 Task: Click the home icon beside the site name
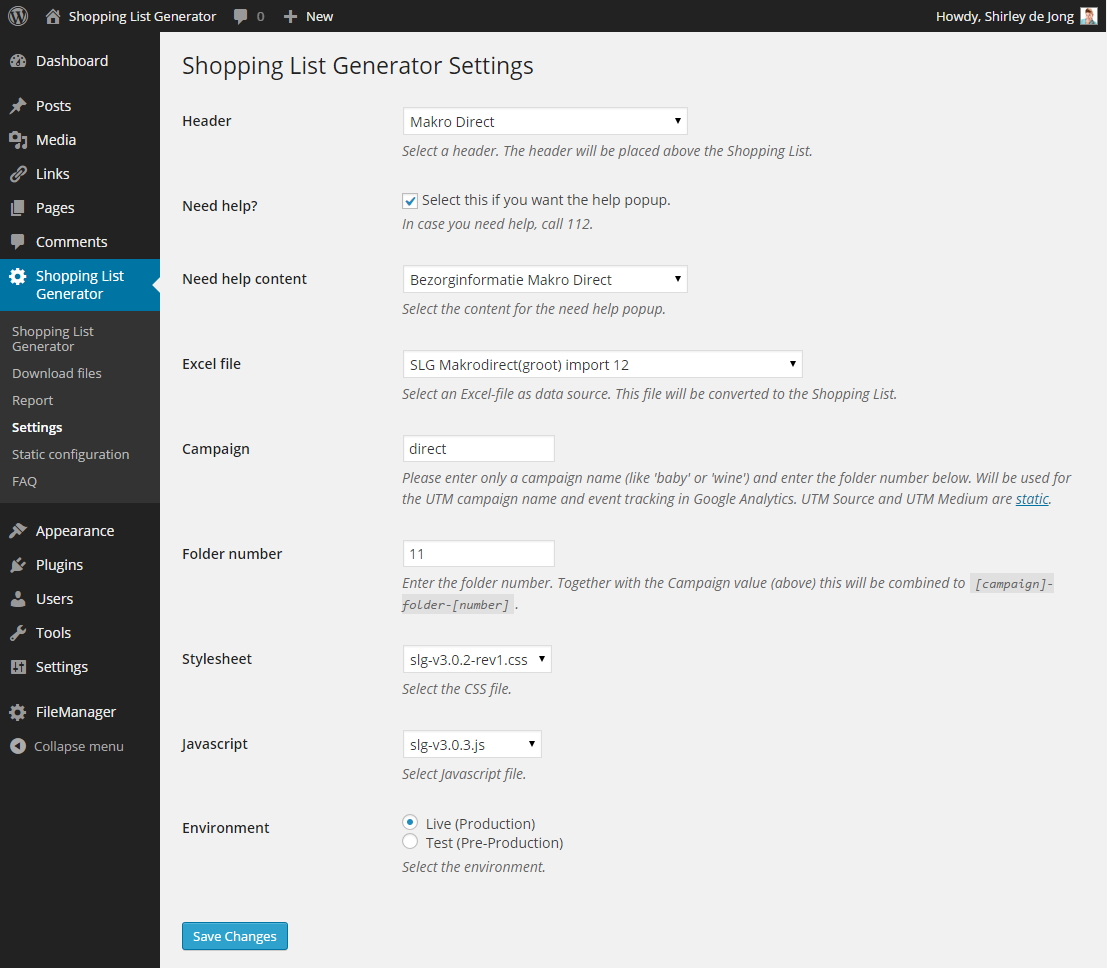tap(53, 16)
